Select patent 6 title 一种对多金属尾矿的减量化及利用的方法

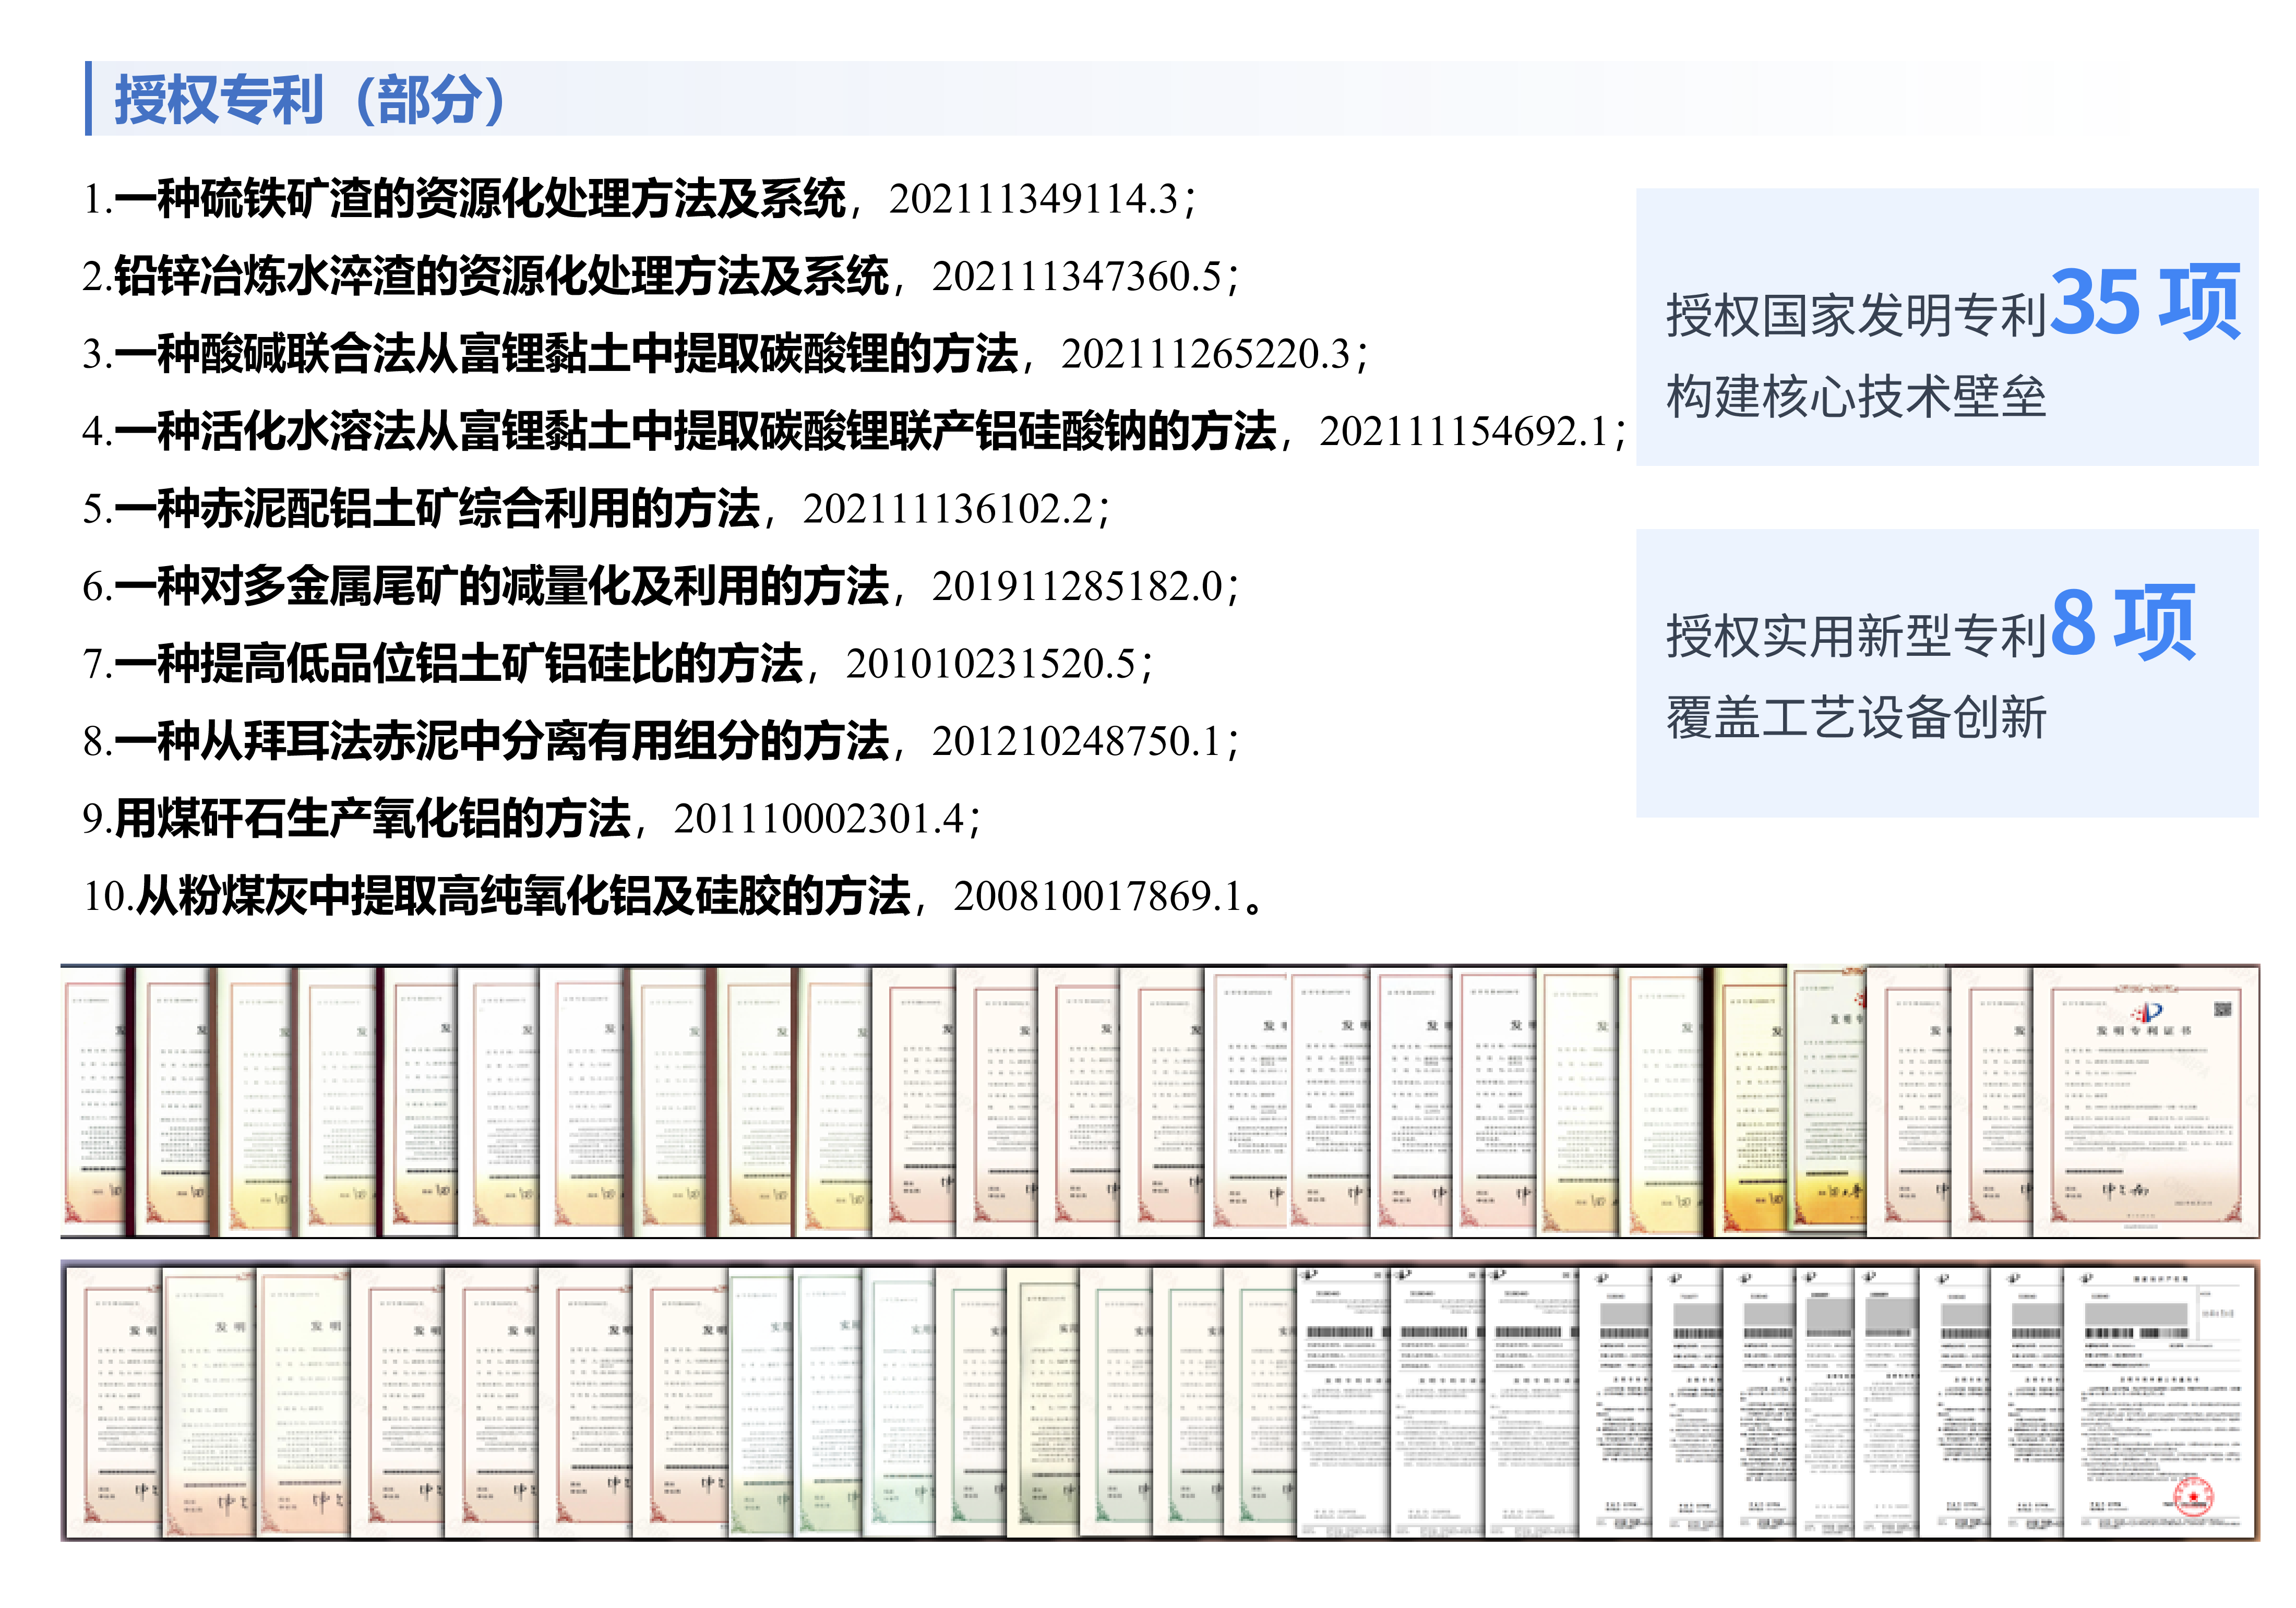(502, 586)
